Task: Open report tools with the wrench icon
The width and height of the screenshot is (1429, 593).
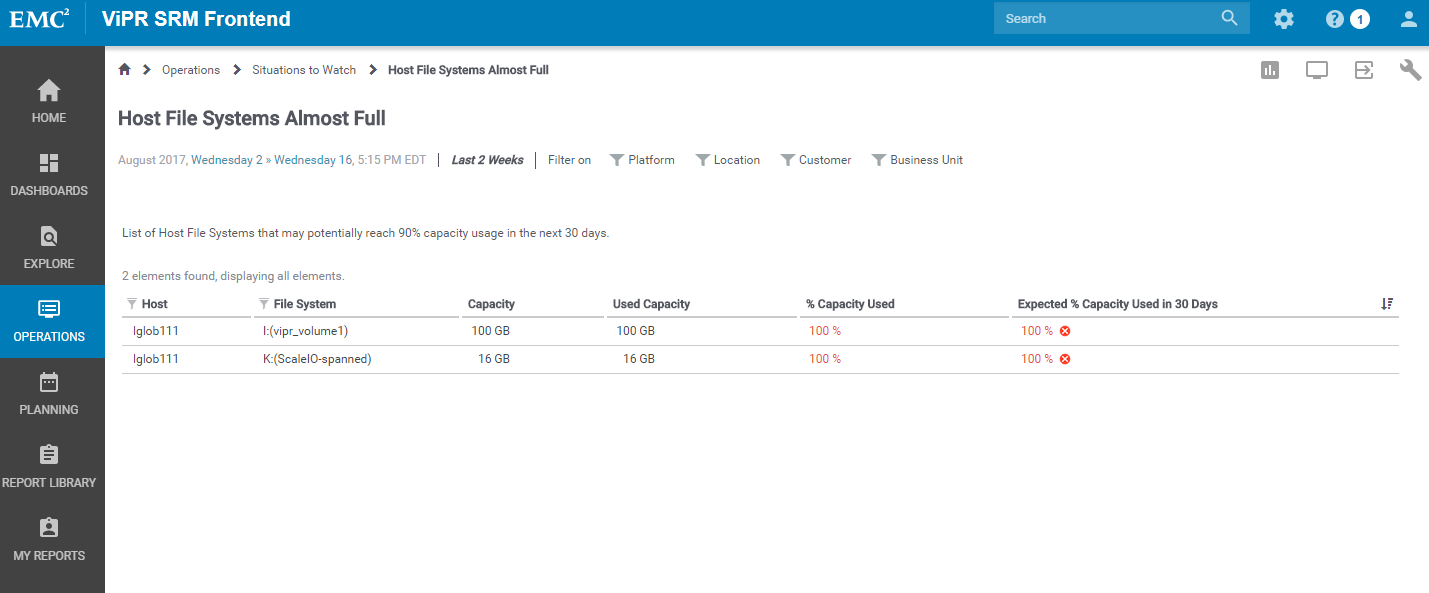Action: pos(1410,69)
